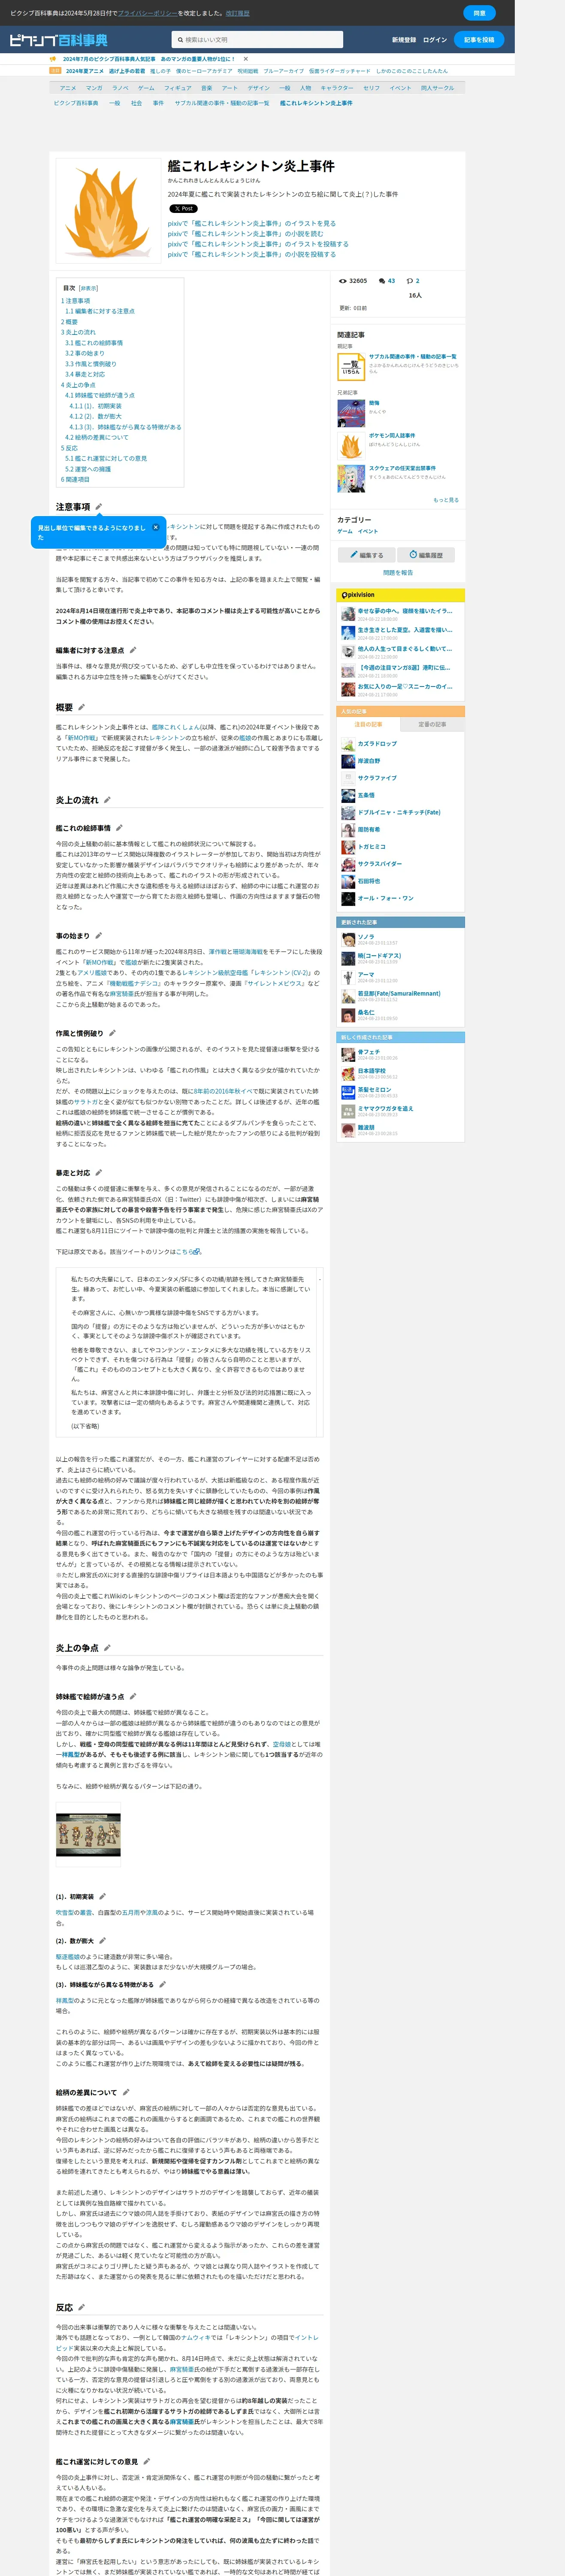The image size is (565, 2576).
Task: Edit 艦これの絵師事情 section via pencil icon
Action: (x=119, y=828)
